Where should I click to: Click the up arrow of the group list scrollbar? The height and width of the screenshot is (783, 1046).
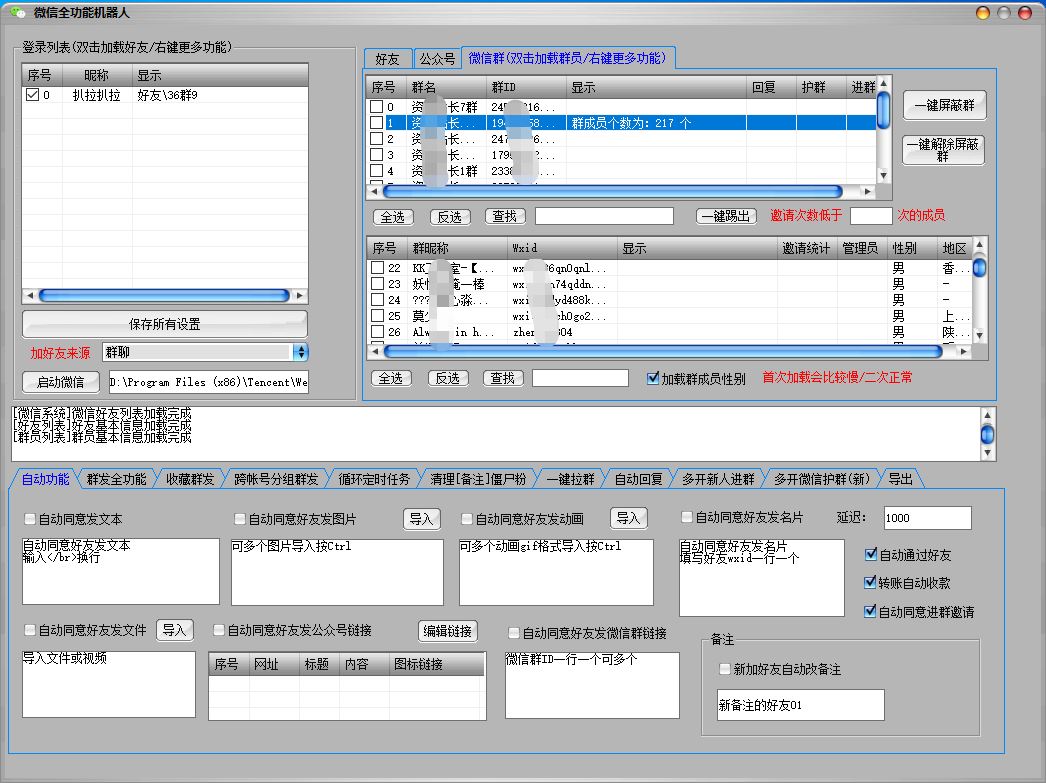pos(883,85)
